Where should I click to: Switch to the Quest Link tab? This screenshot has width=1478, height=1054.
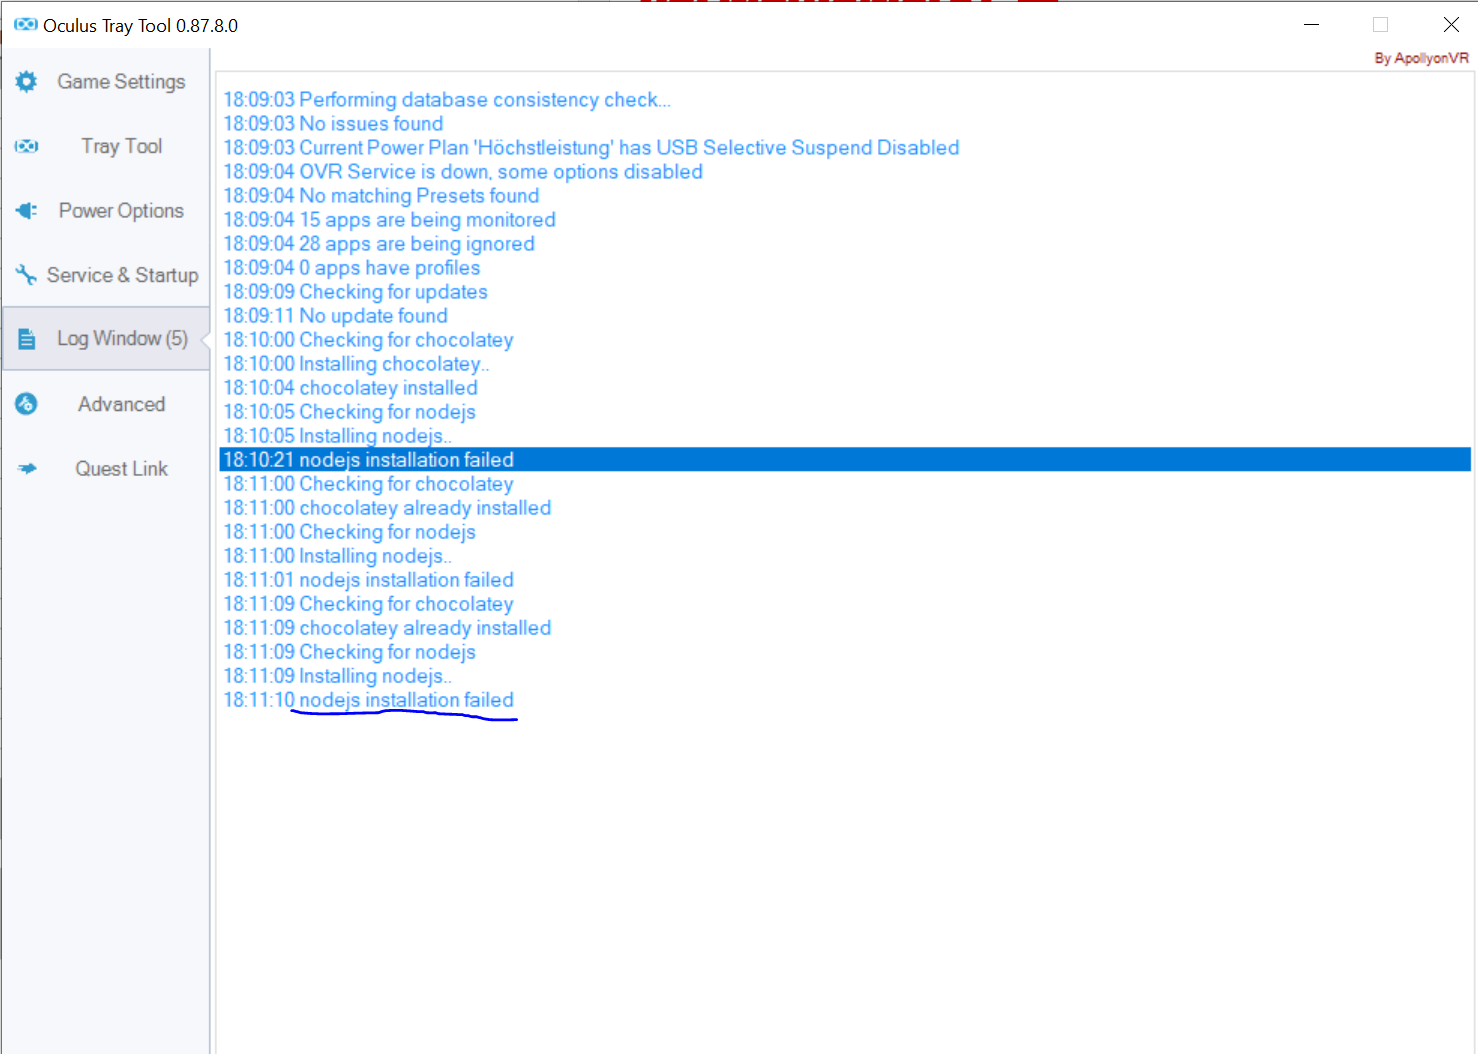106,468
